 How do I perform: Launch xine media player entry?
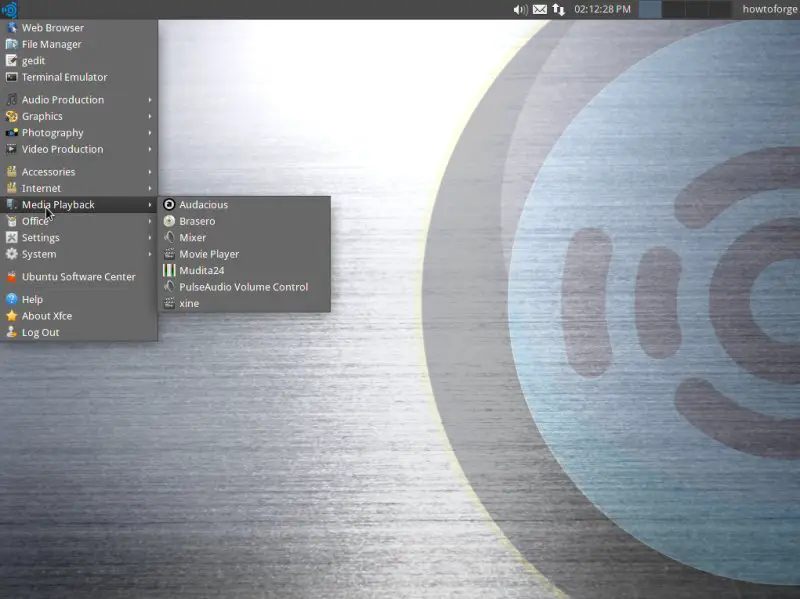tap(244, 303)
